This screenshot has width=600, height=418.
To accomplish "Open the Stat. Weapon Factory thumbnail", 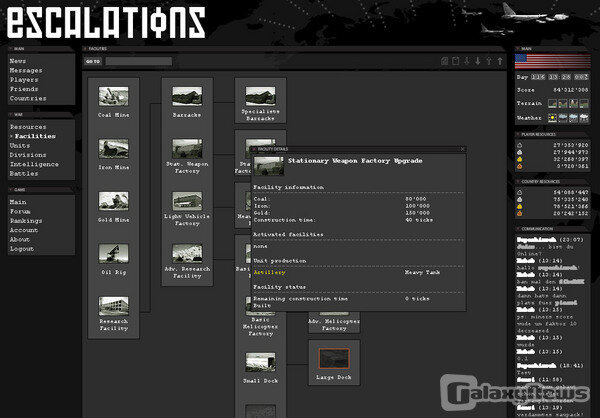I will pos(187,149).
